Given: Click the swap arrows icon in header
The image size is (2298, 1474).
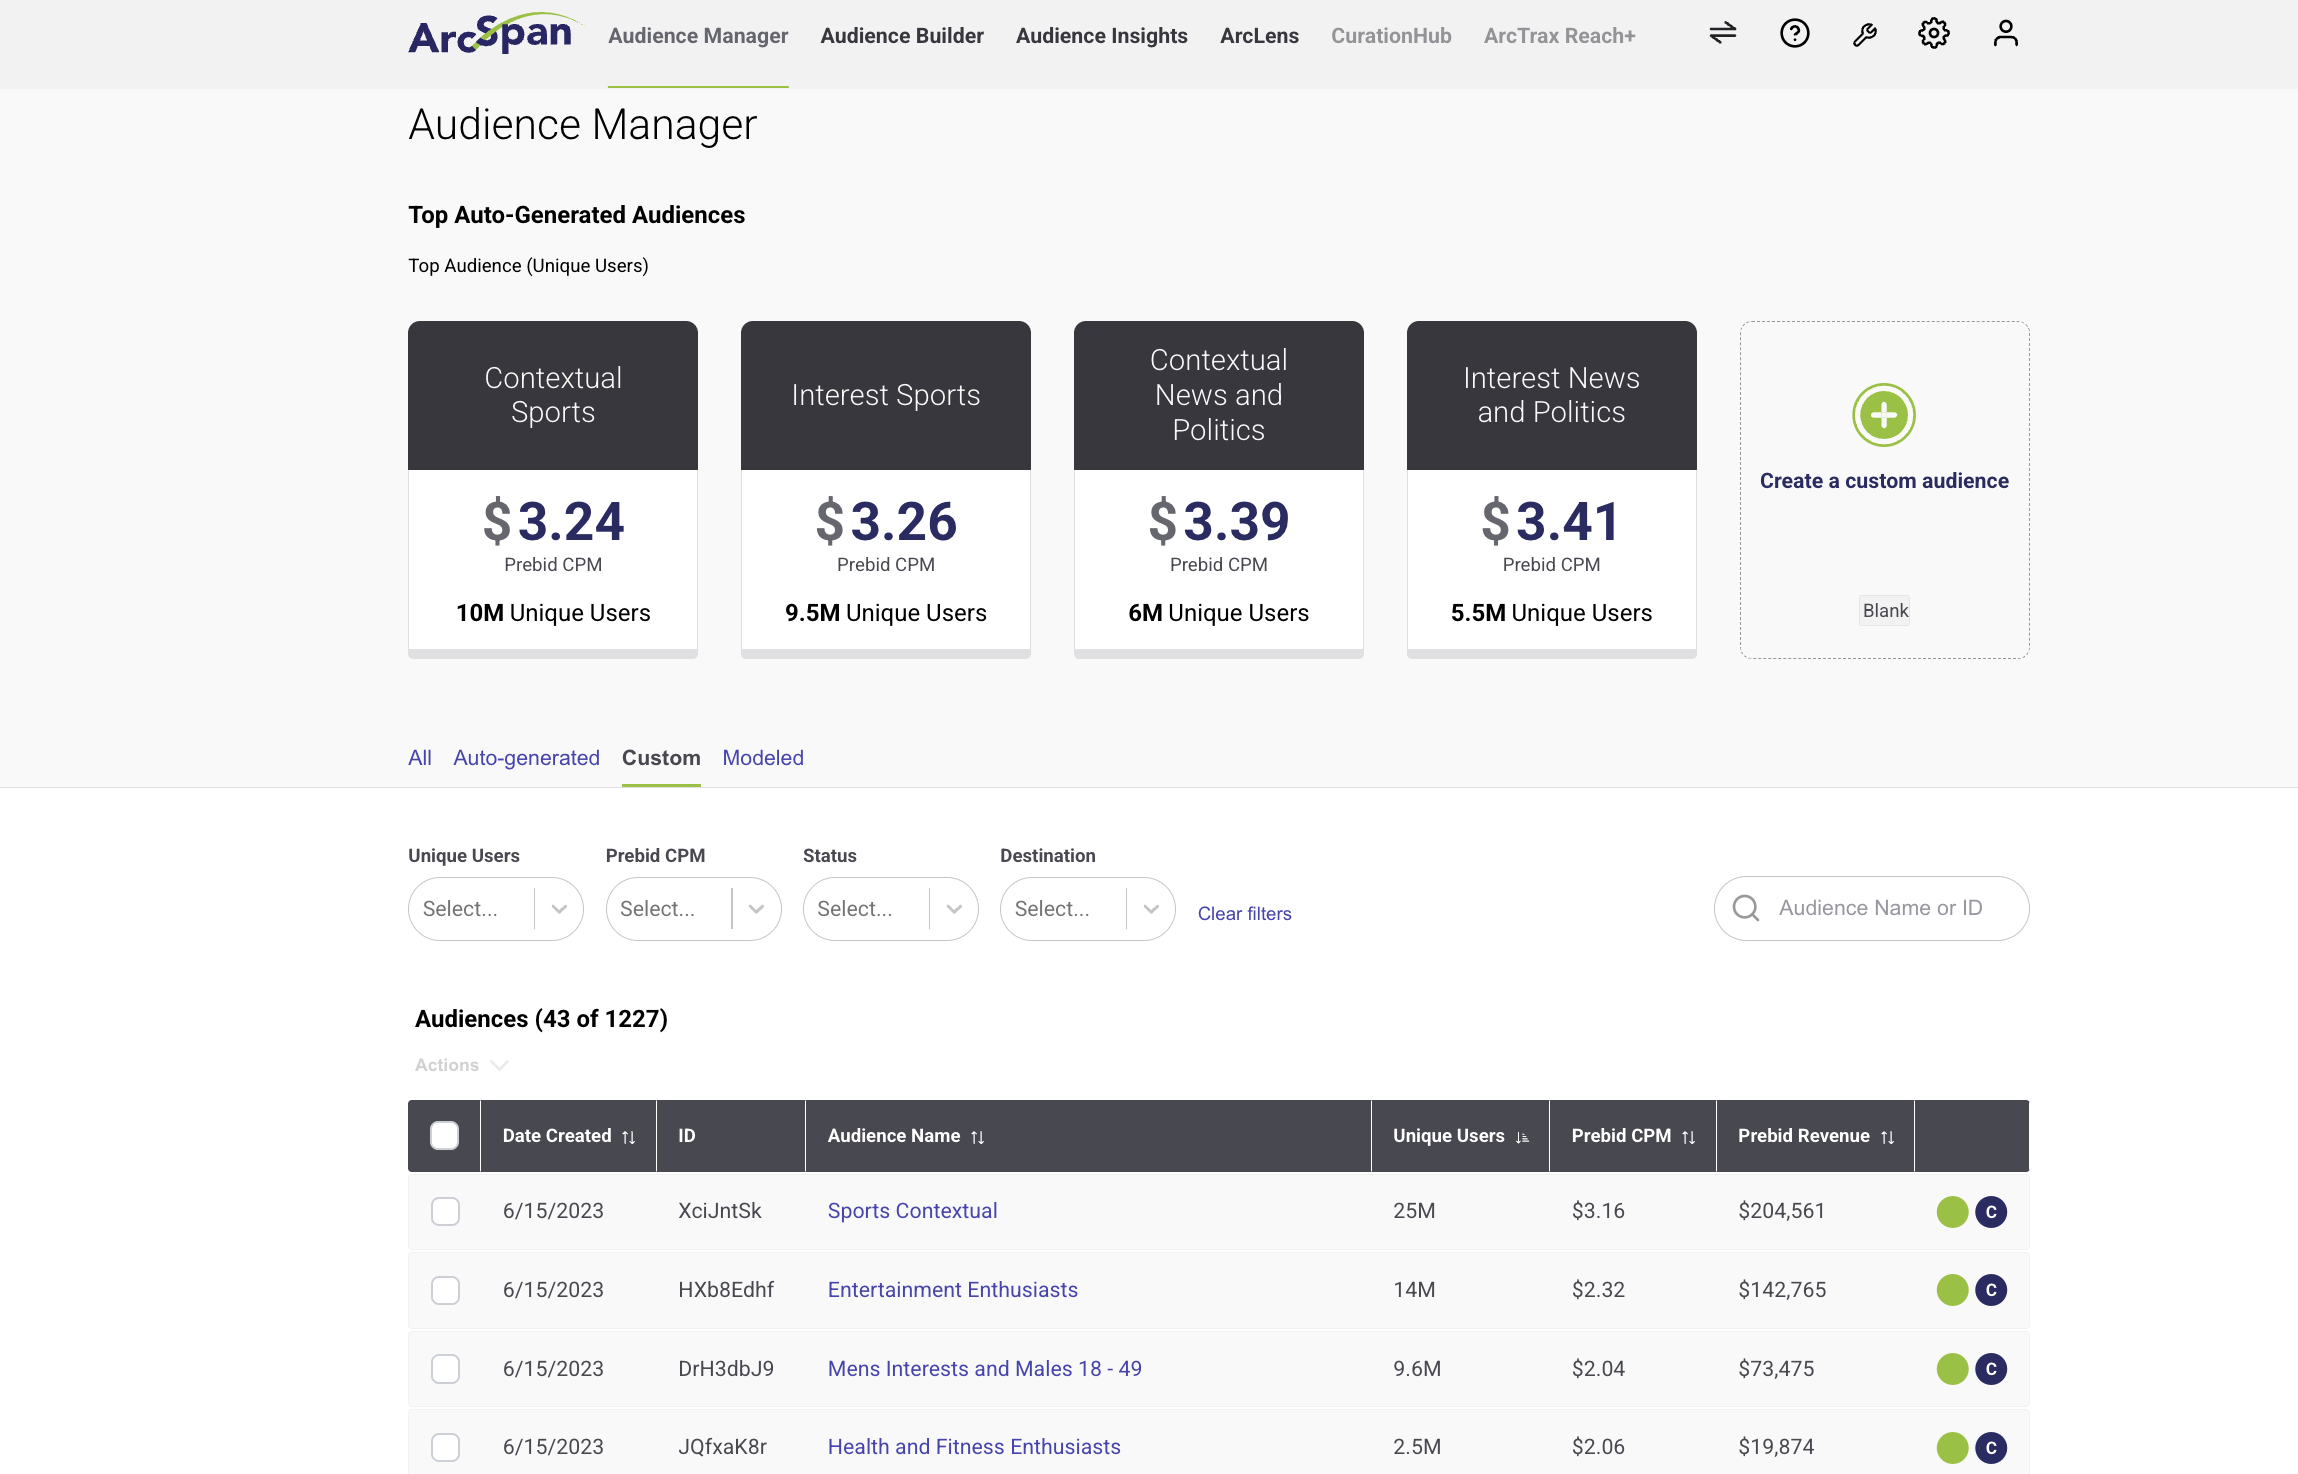Looking at the screenshot, I should (1722, 34).
